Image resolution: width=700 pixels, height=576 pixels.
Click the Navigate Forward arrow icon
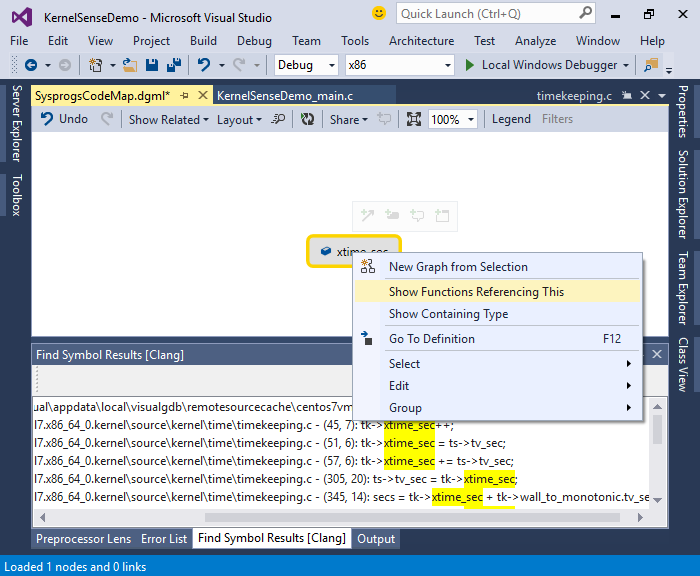(x=65, y=65)
